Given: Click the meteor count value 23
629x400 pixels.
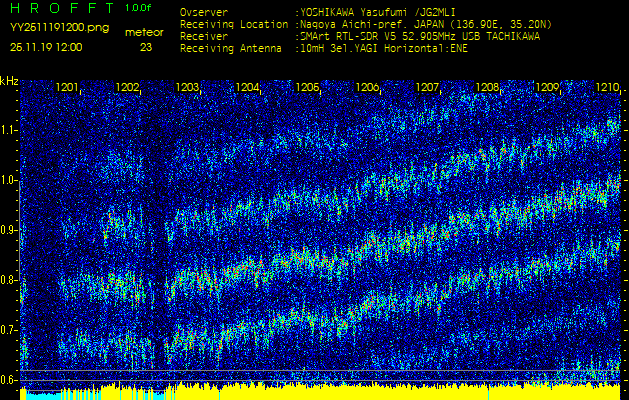Looking at the screenshot, I should (146, 47).
